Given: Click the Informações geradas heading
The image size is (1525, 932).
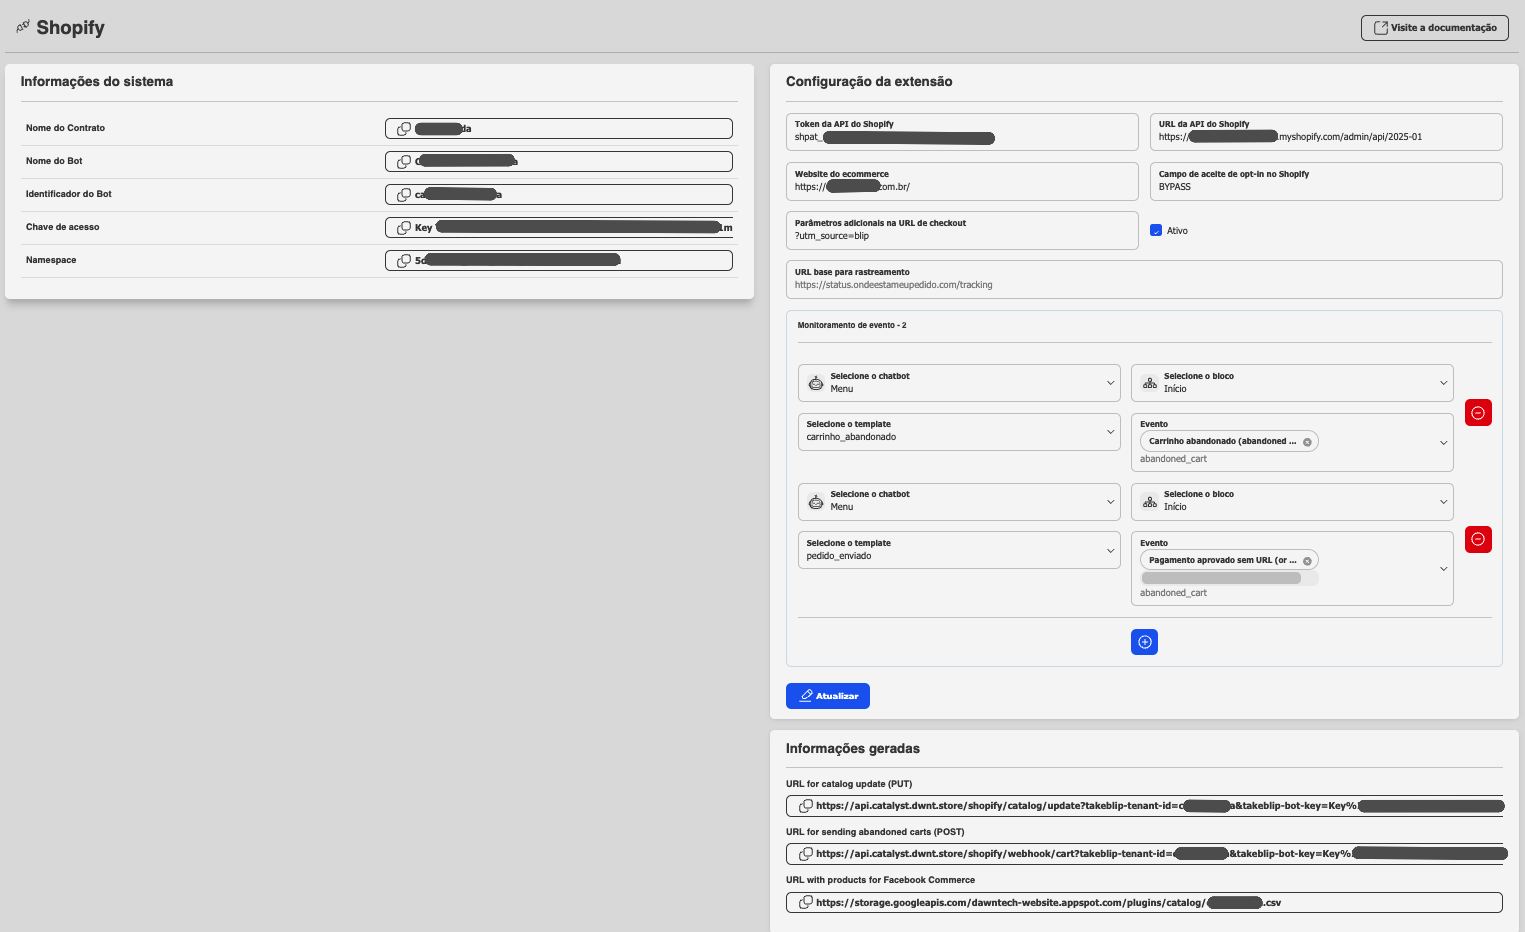Looking at the screenshot, I should coord(853,749).
